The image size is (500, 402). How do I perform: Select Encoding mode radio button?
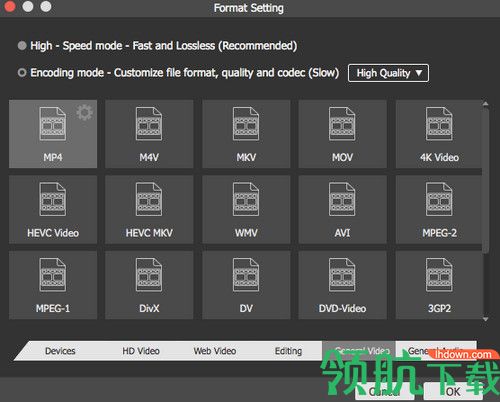22,73
